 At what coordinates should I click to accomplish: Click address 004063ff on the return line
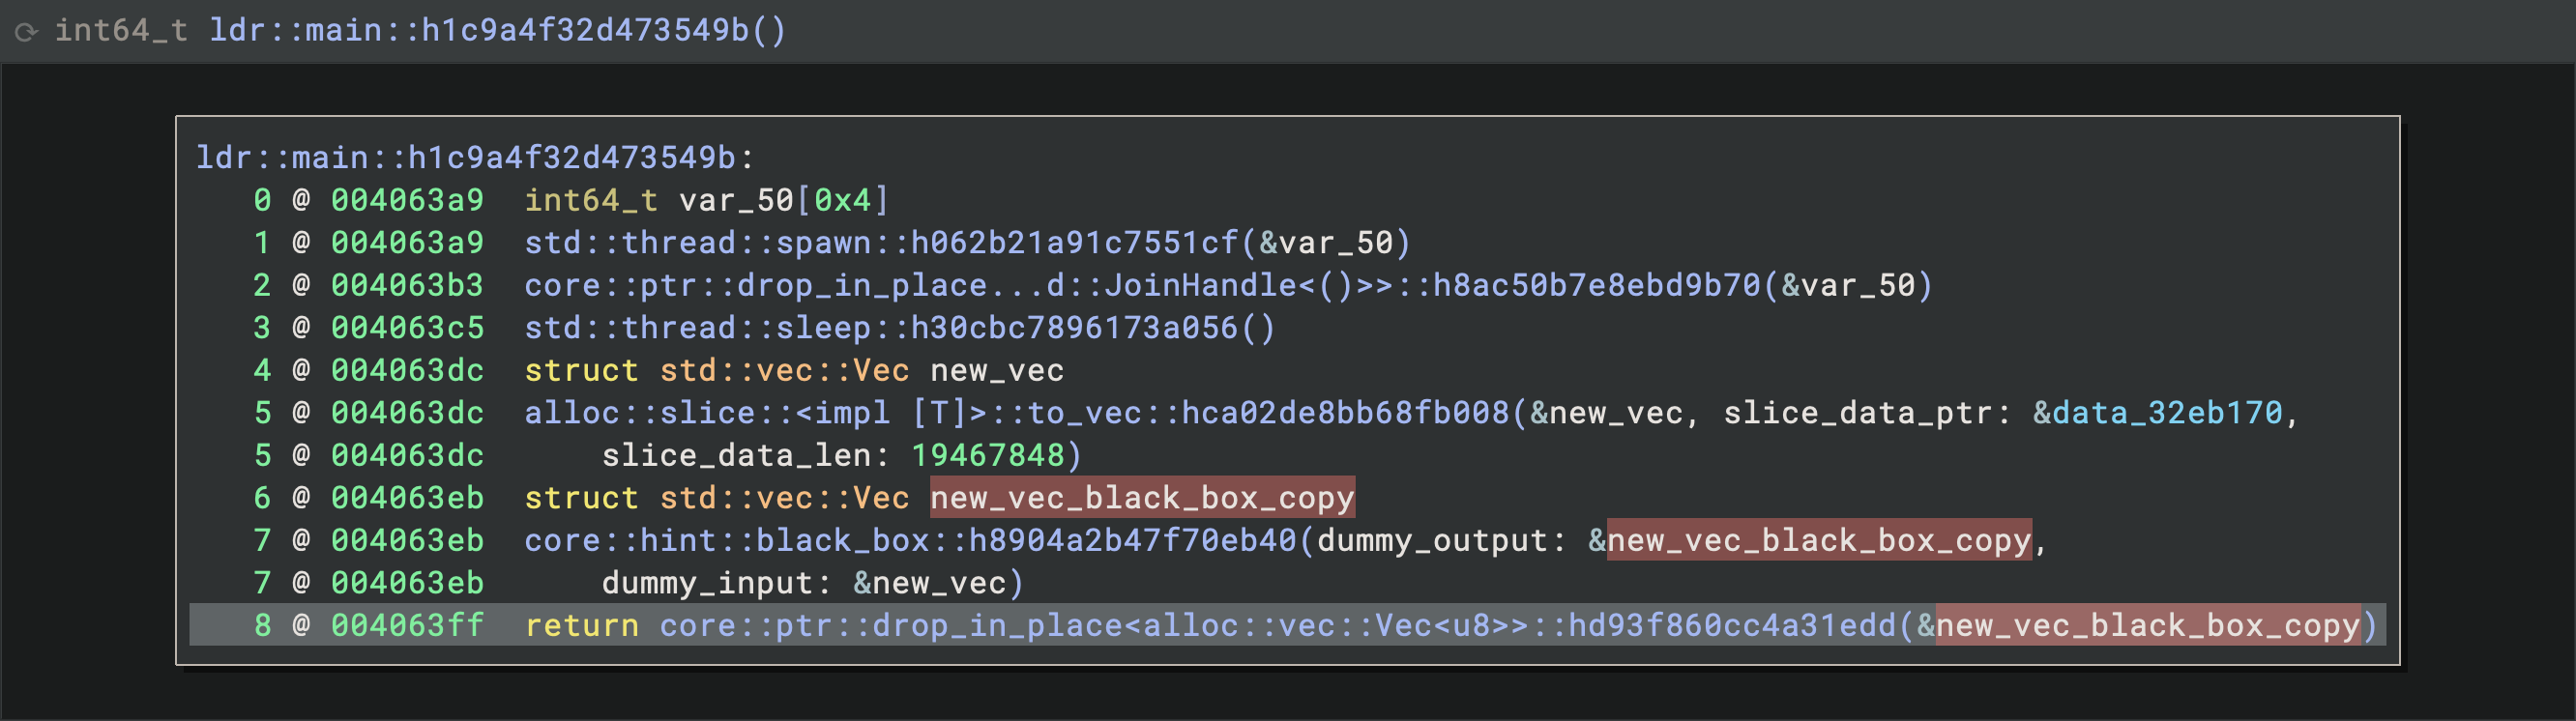click(x=407, y=626)
